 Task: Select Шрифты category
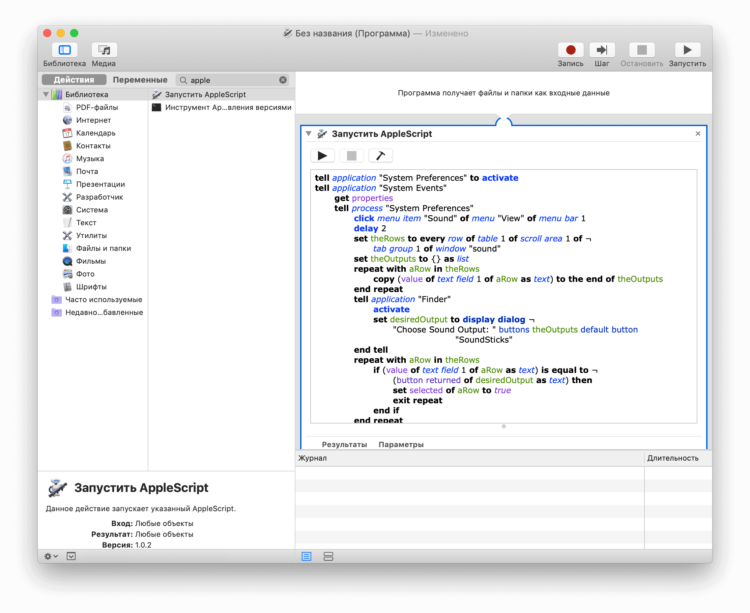(x=94, y=286)
